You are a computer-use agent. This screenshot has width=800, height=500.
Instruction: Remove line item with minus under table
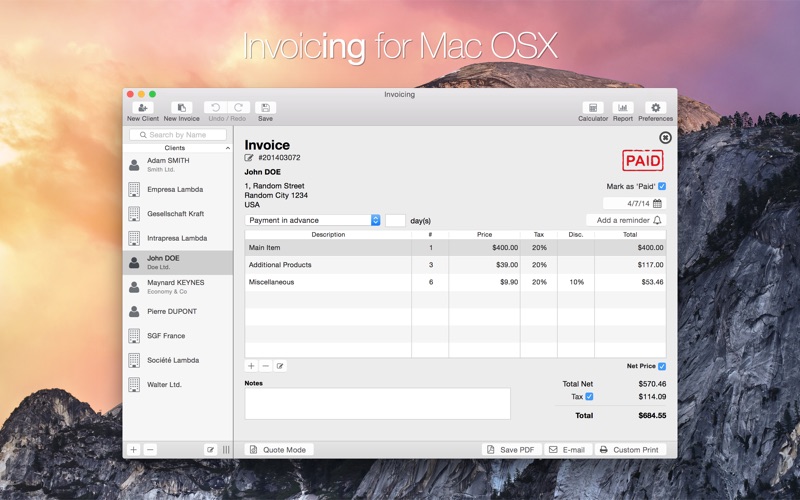click(x=265, y=366)
